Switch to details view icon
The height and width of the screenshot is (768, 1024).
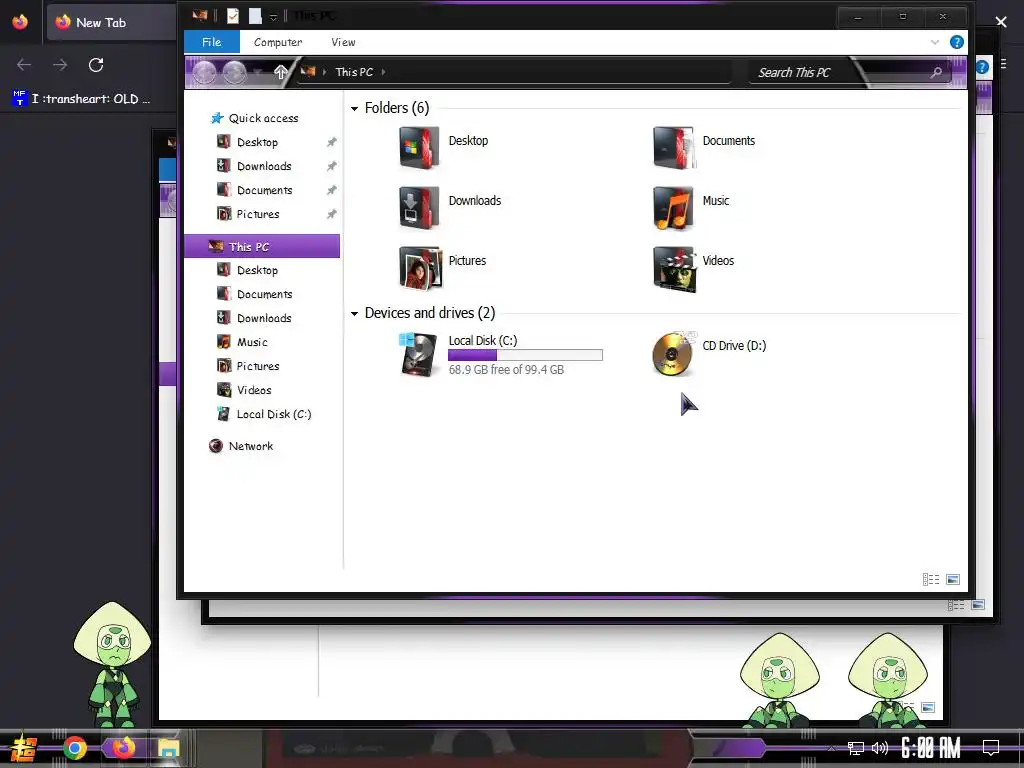931,579
